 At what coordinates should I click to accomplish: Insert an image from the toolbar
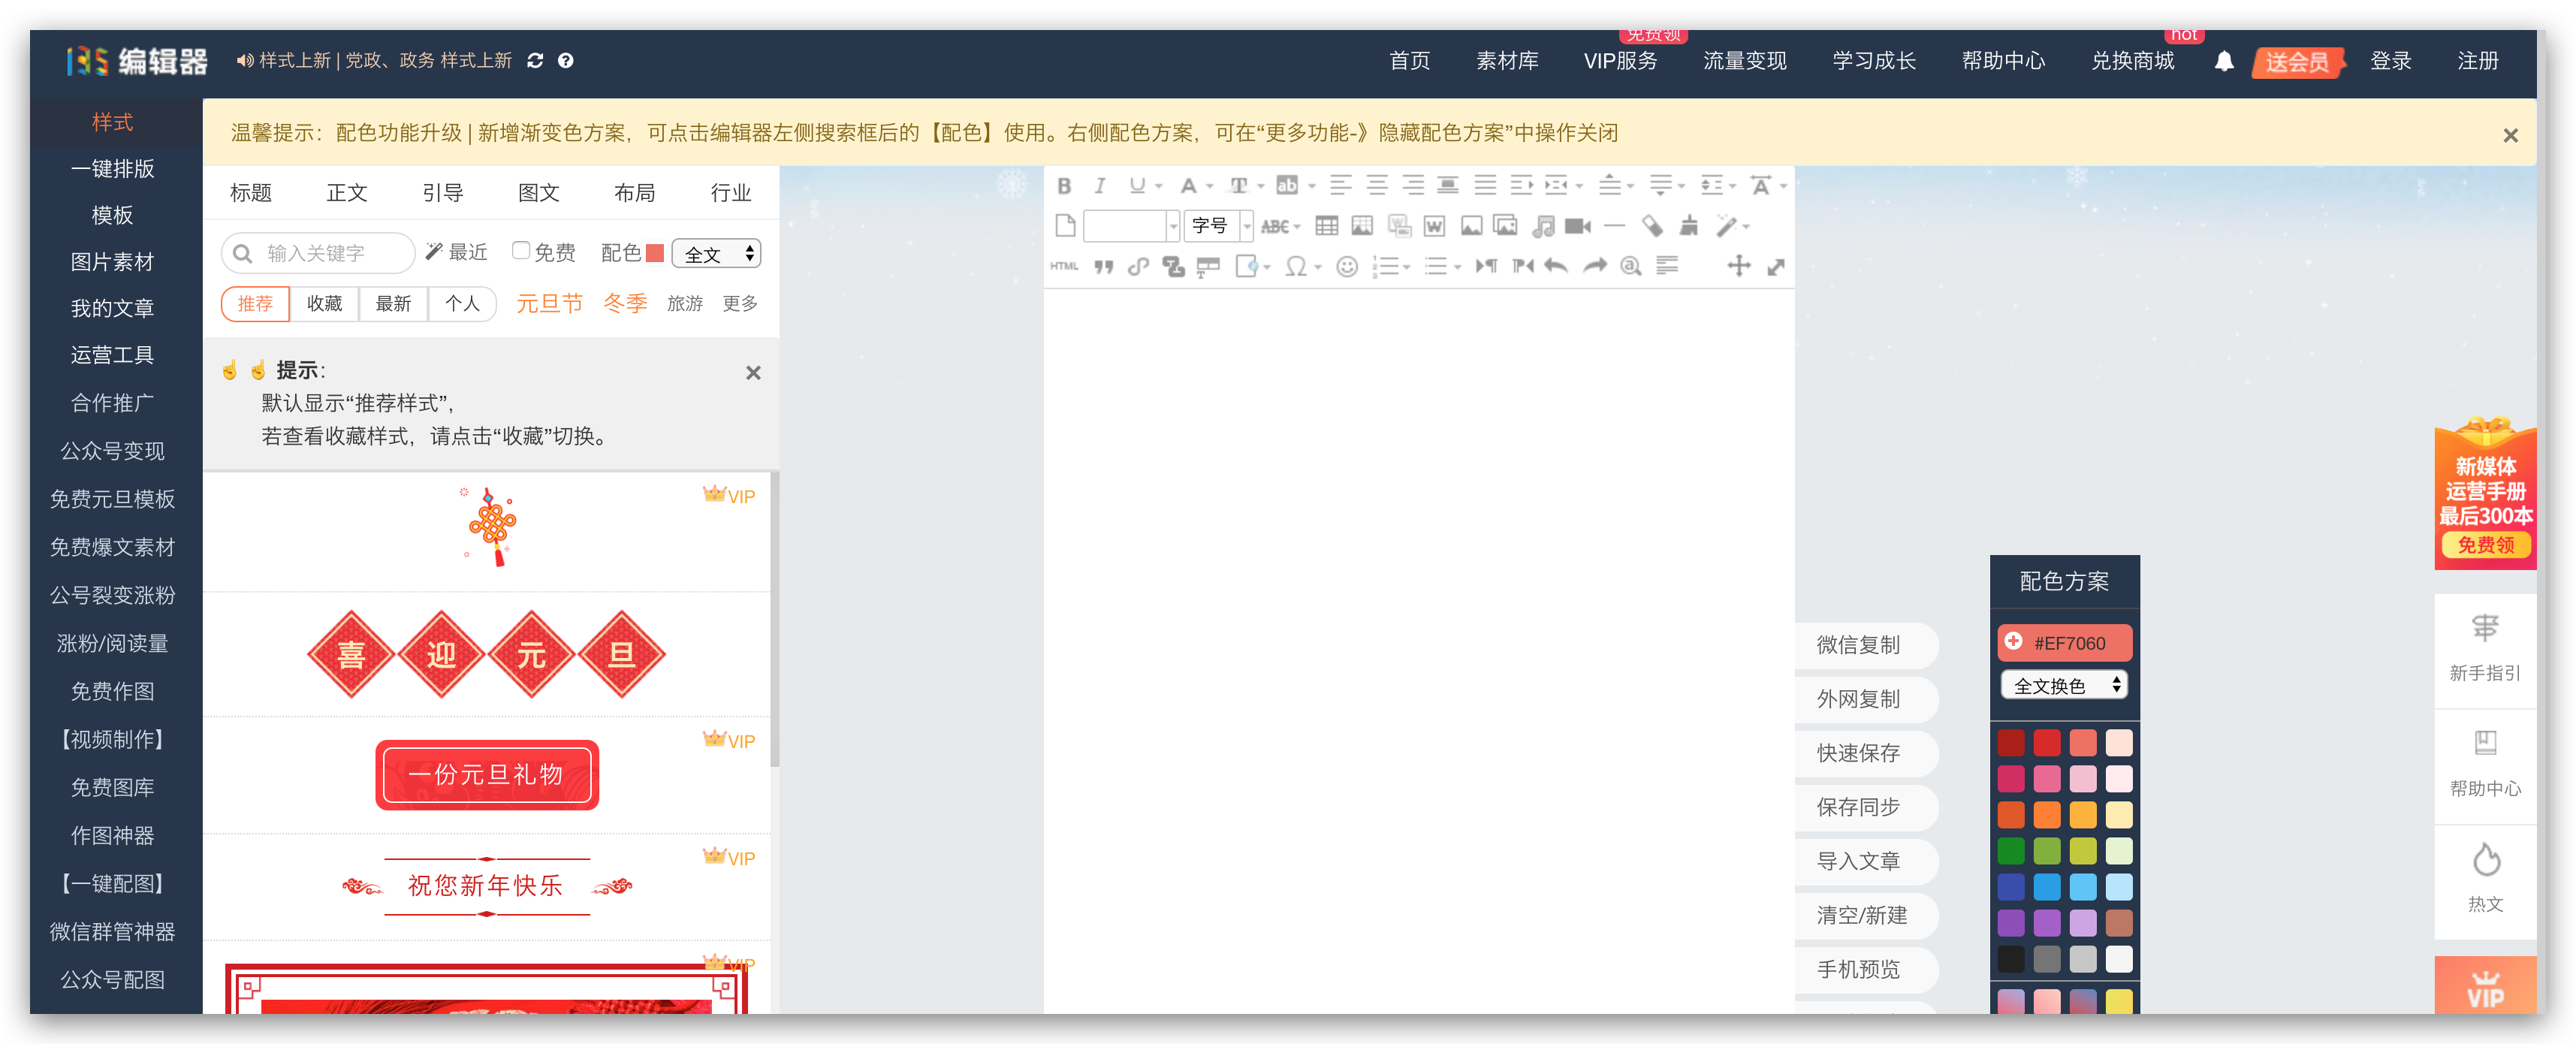1472,225
